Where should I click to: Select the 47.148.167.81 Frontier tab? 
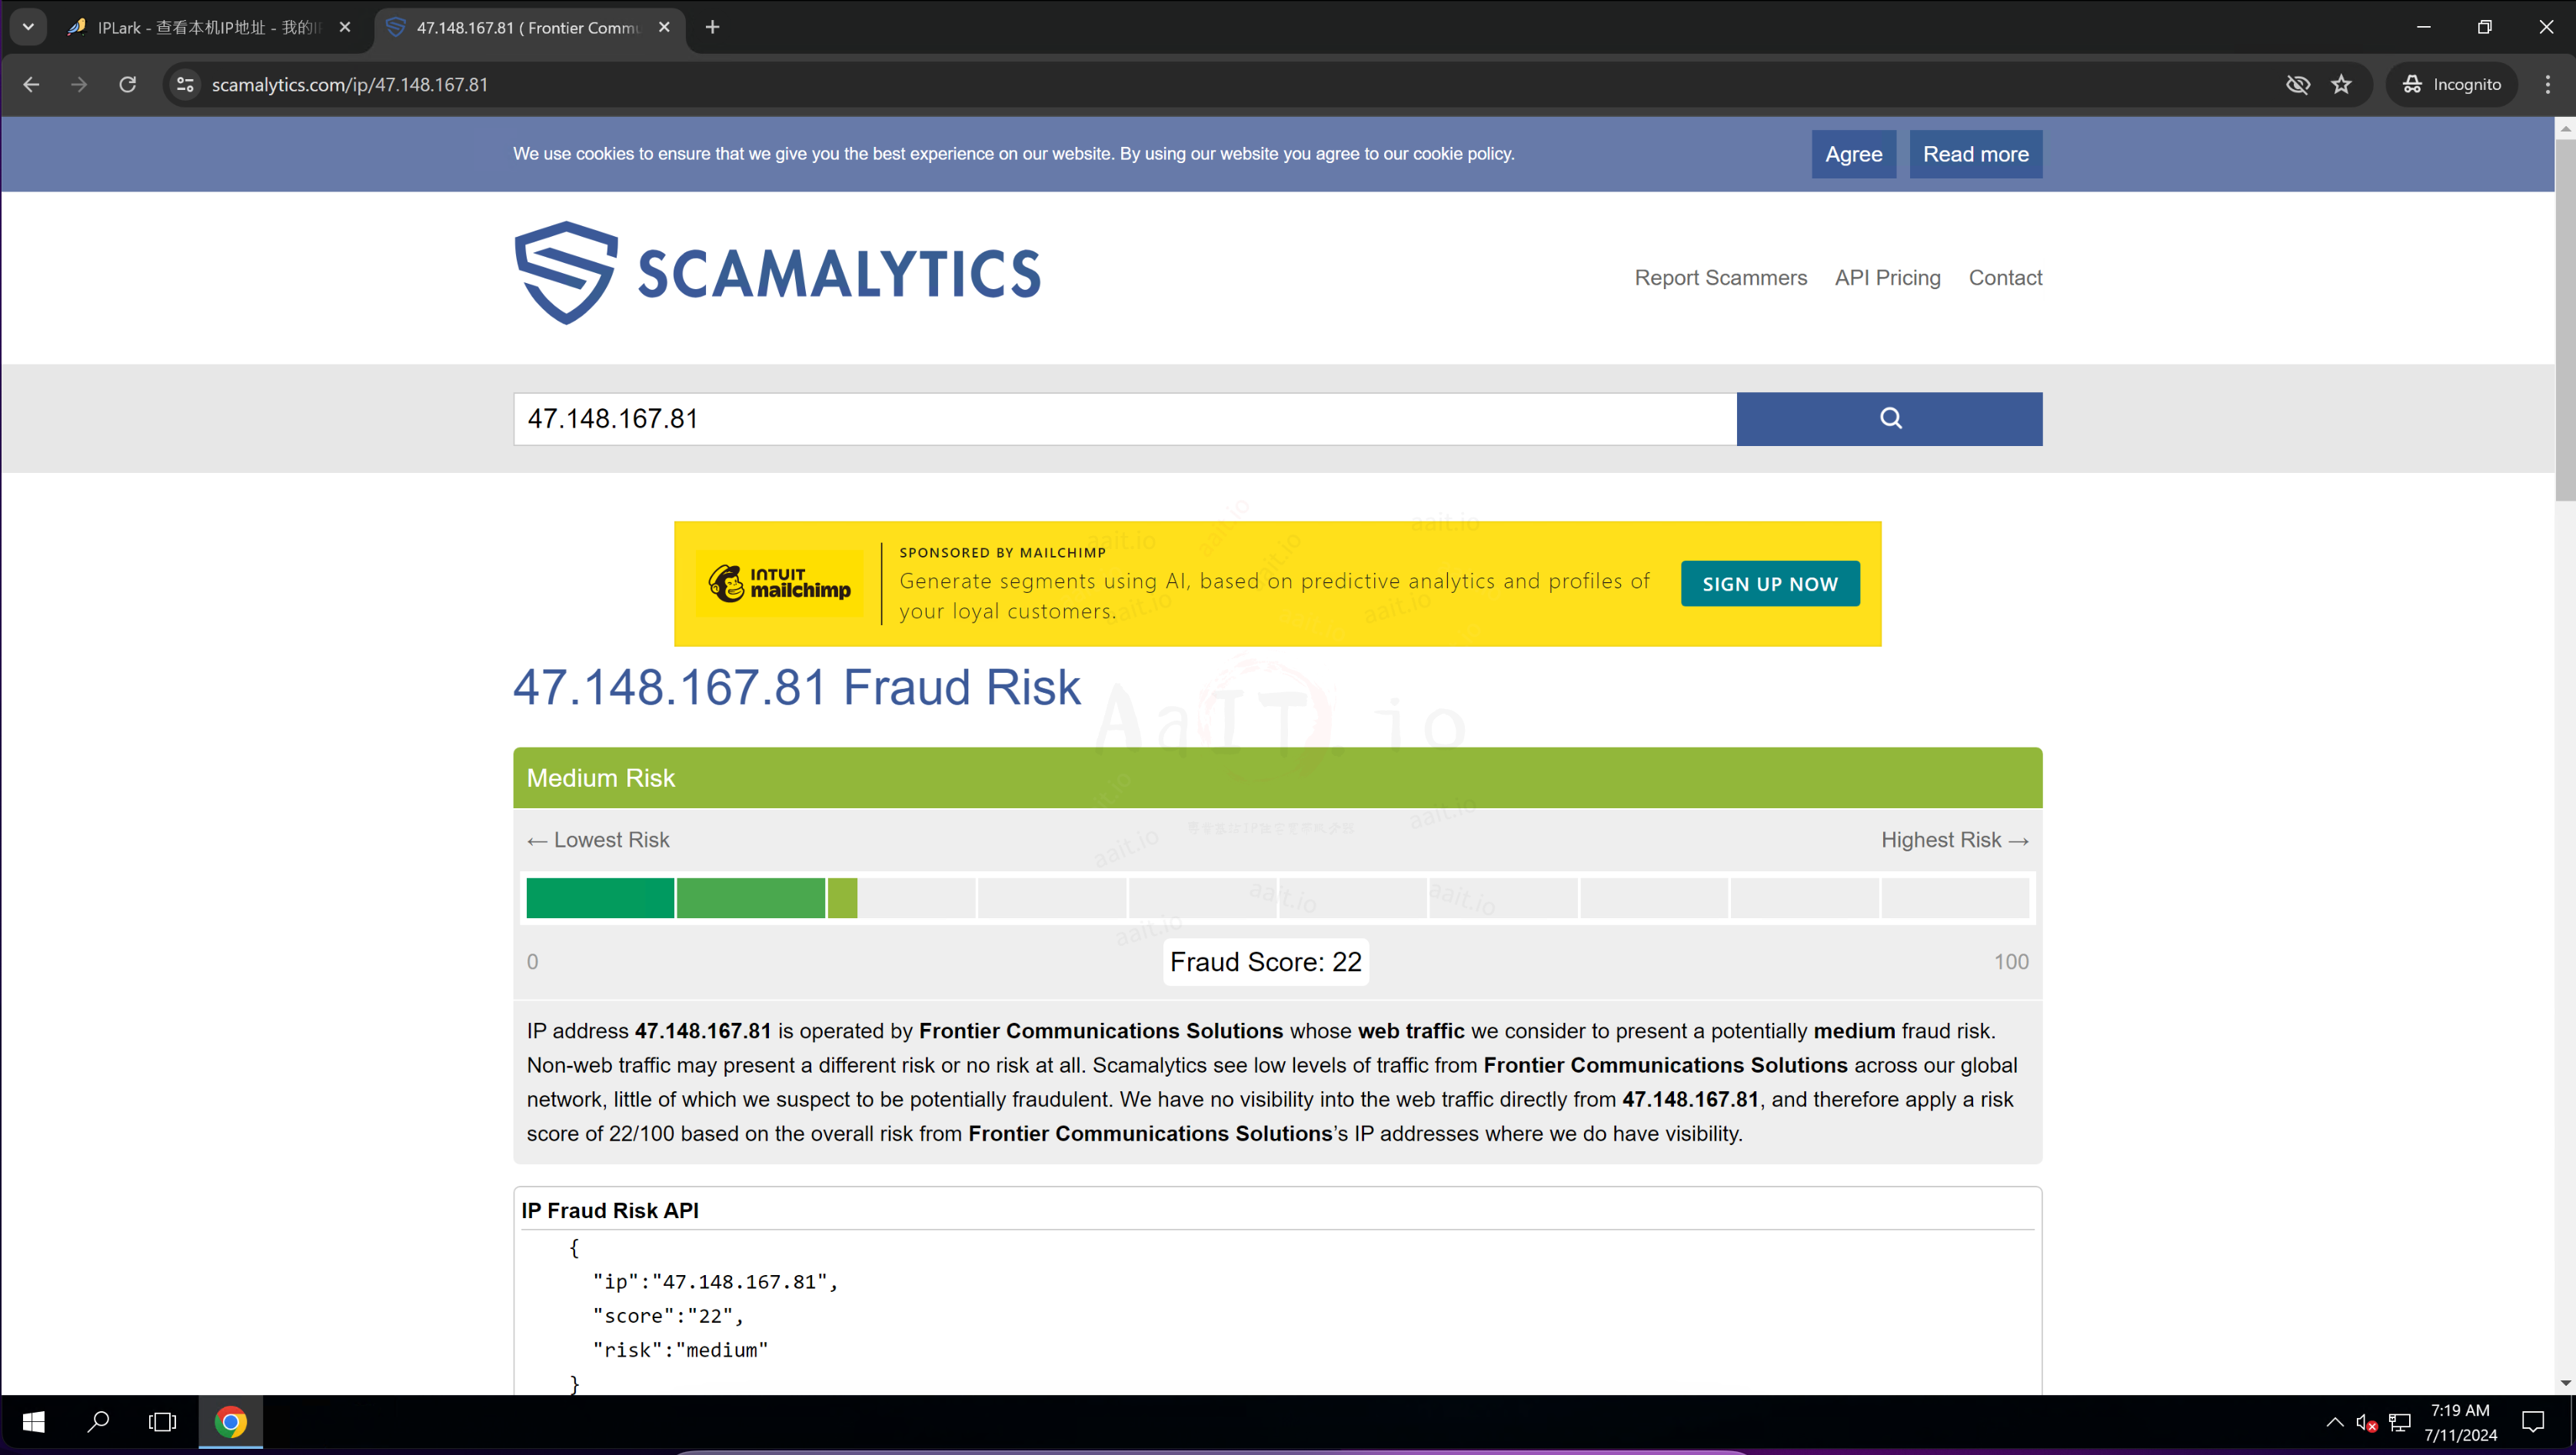(527, 28)
